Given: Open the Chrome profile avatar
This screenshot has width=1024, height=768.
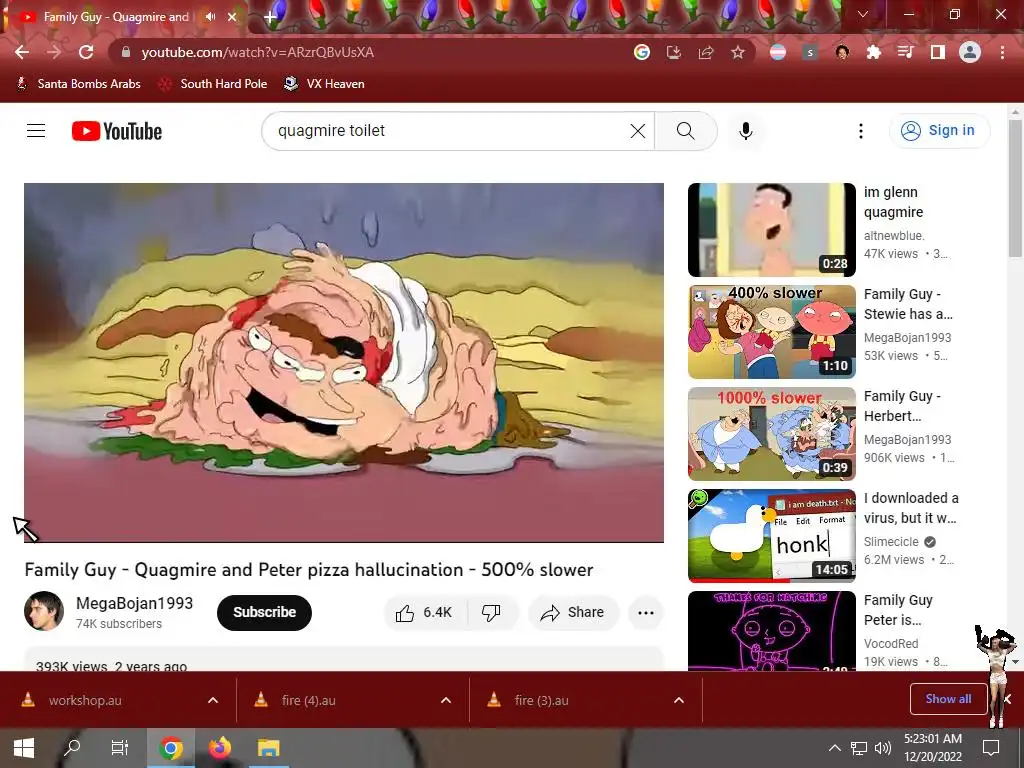Looking at the screenshot, I should [970, 52].
